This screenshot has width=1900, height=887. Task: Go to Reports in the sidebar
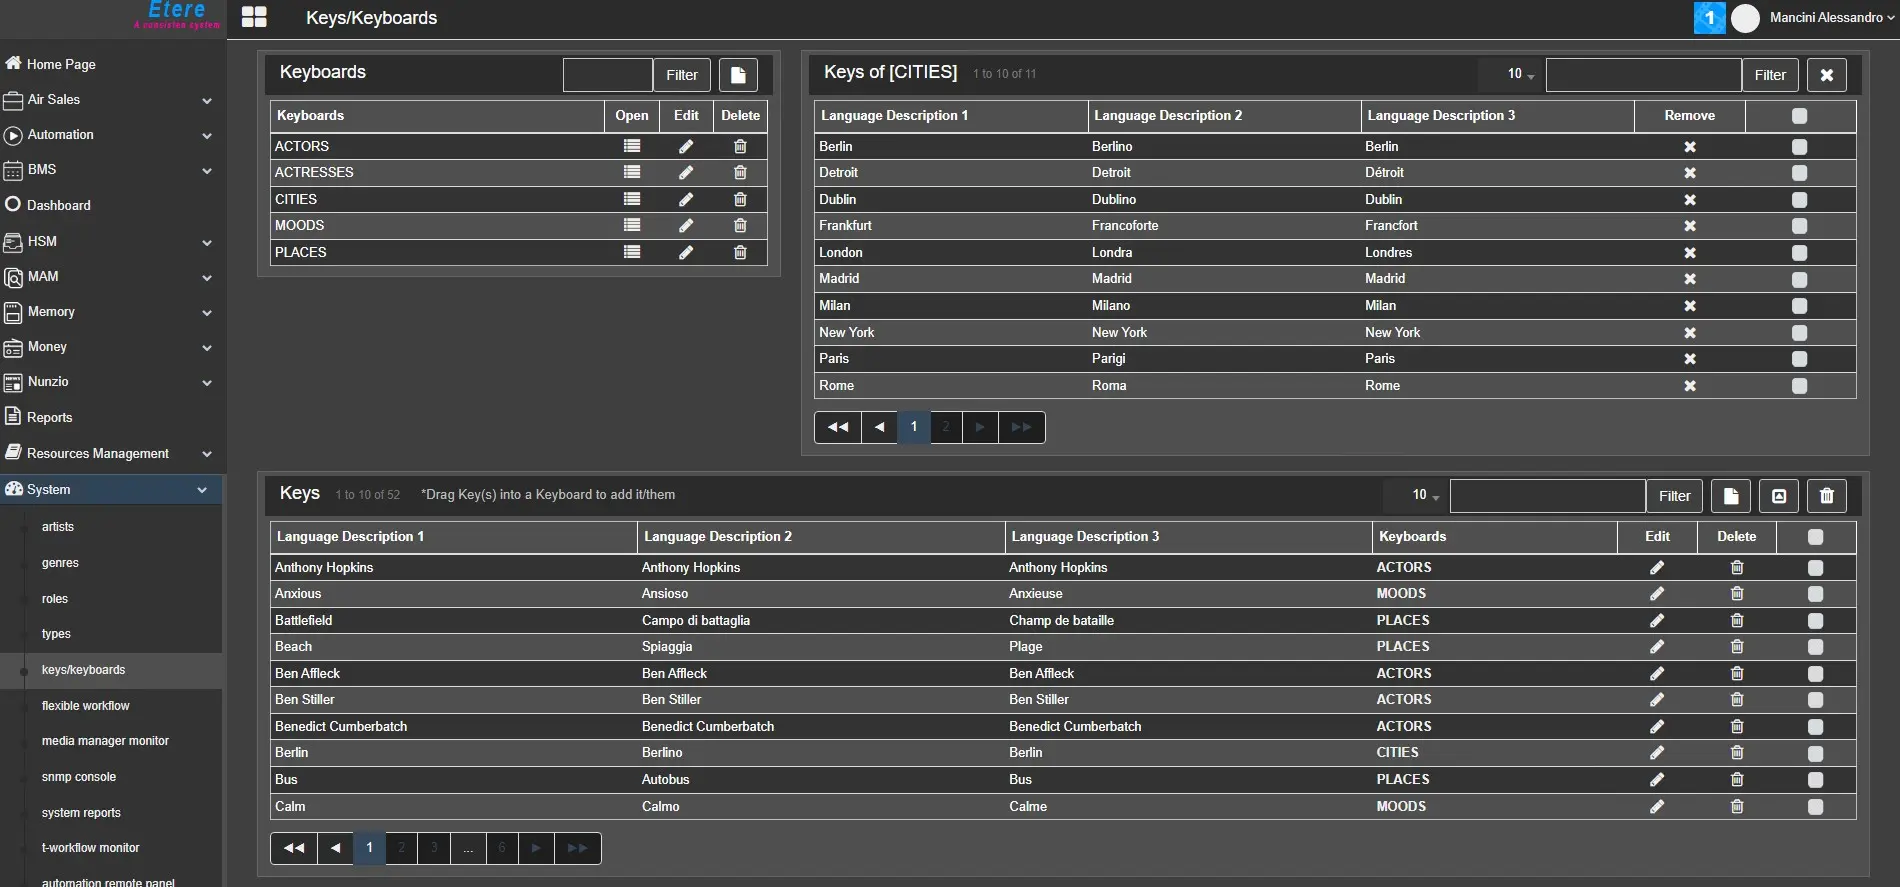[49, 418]
